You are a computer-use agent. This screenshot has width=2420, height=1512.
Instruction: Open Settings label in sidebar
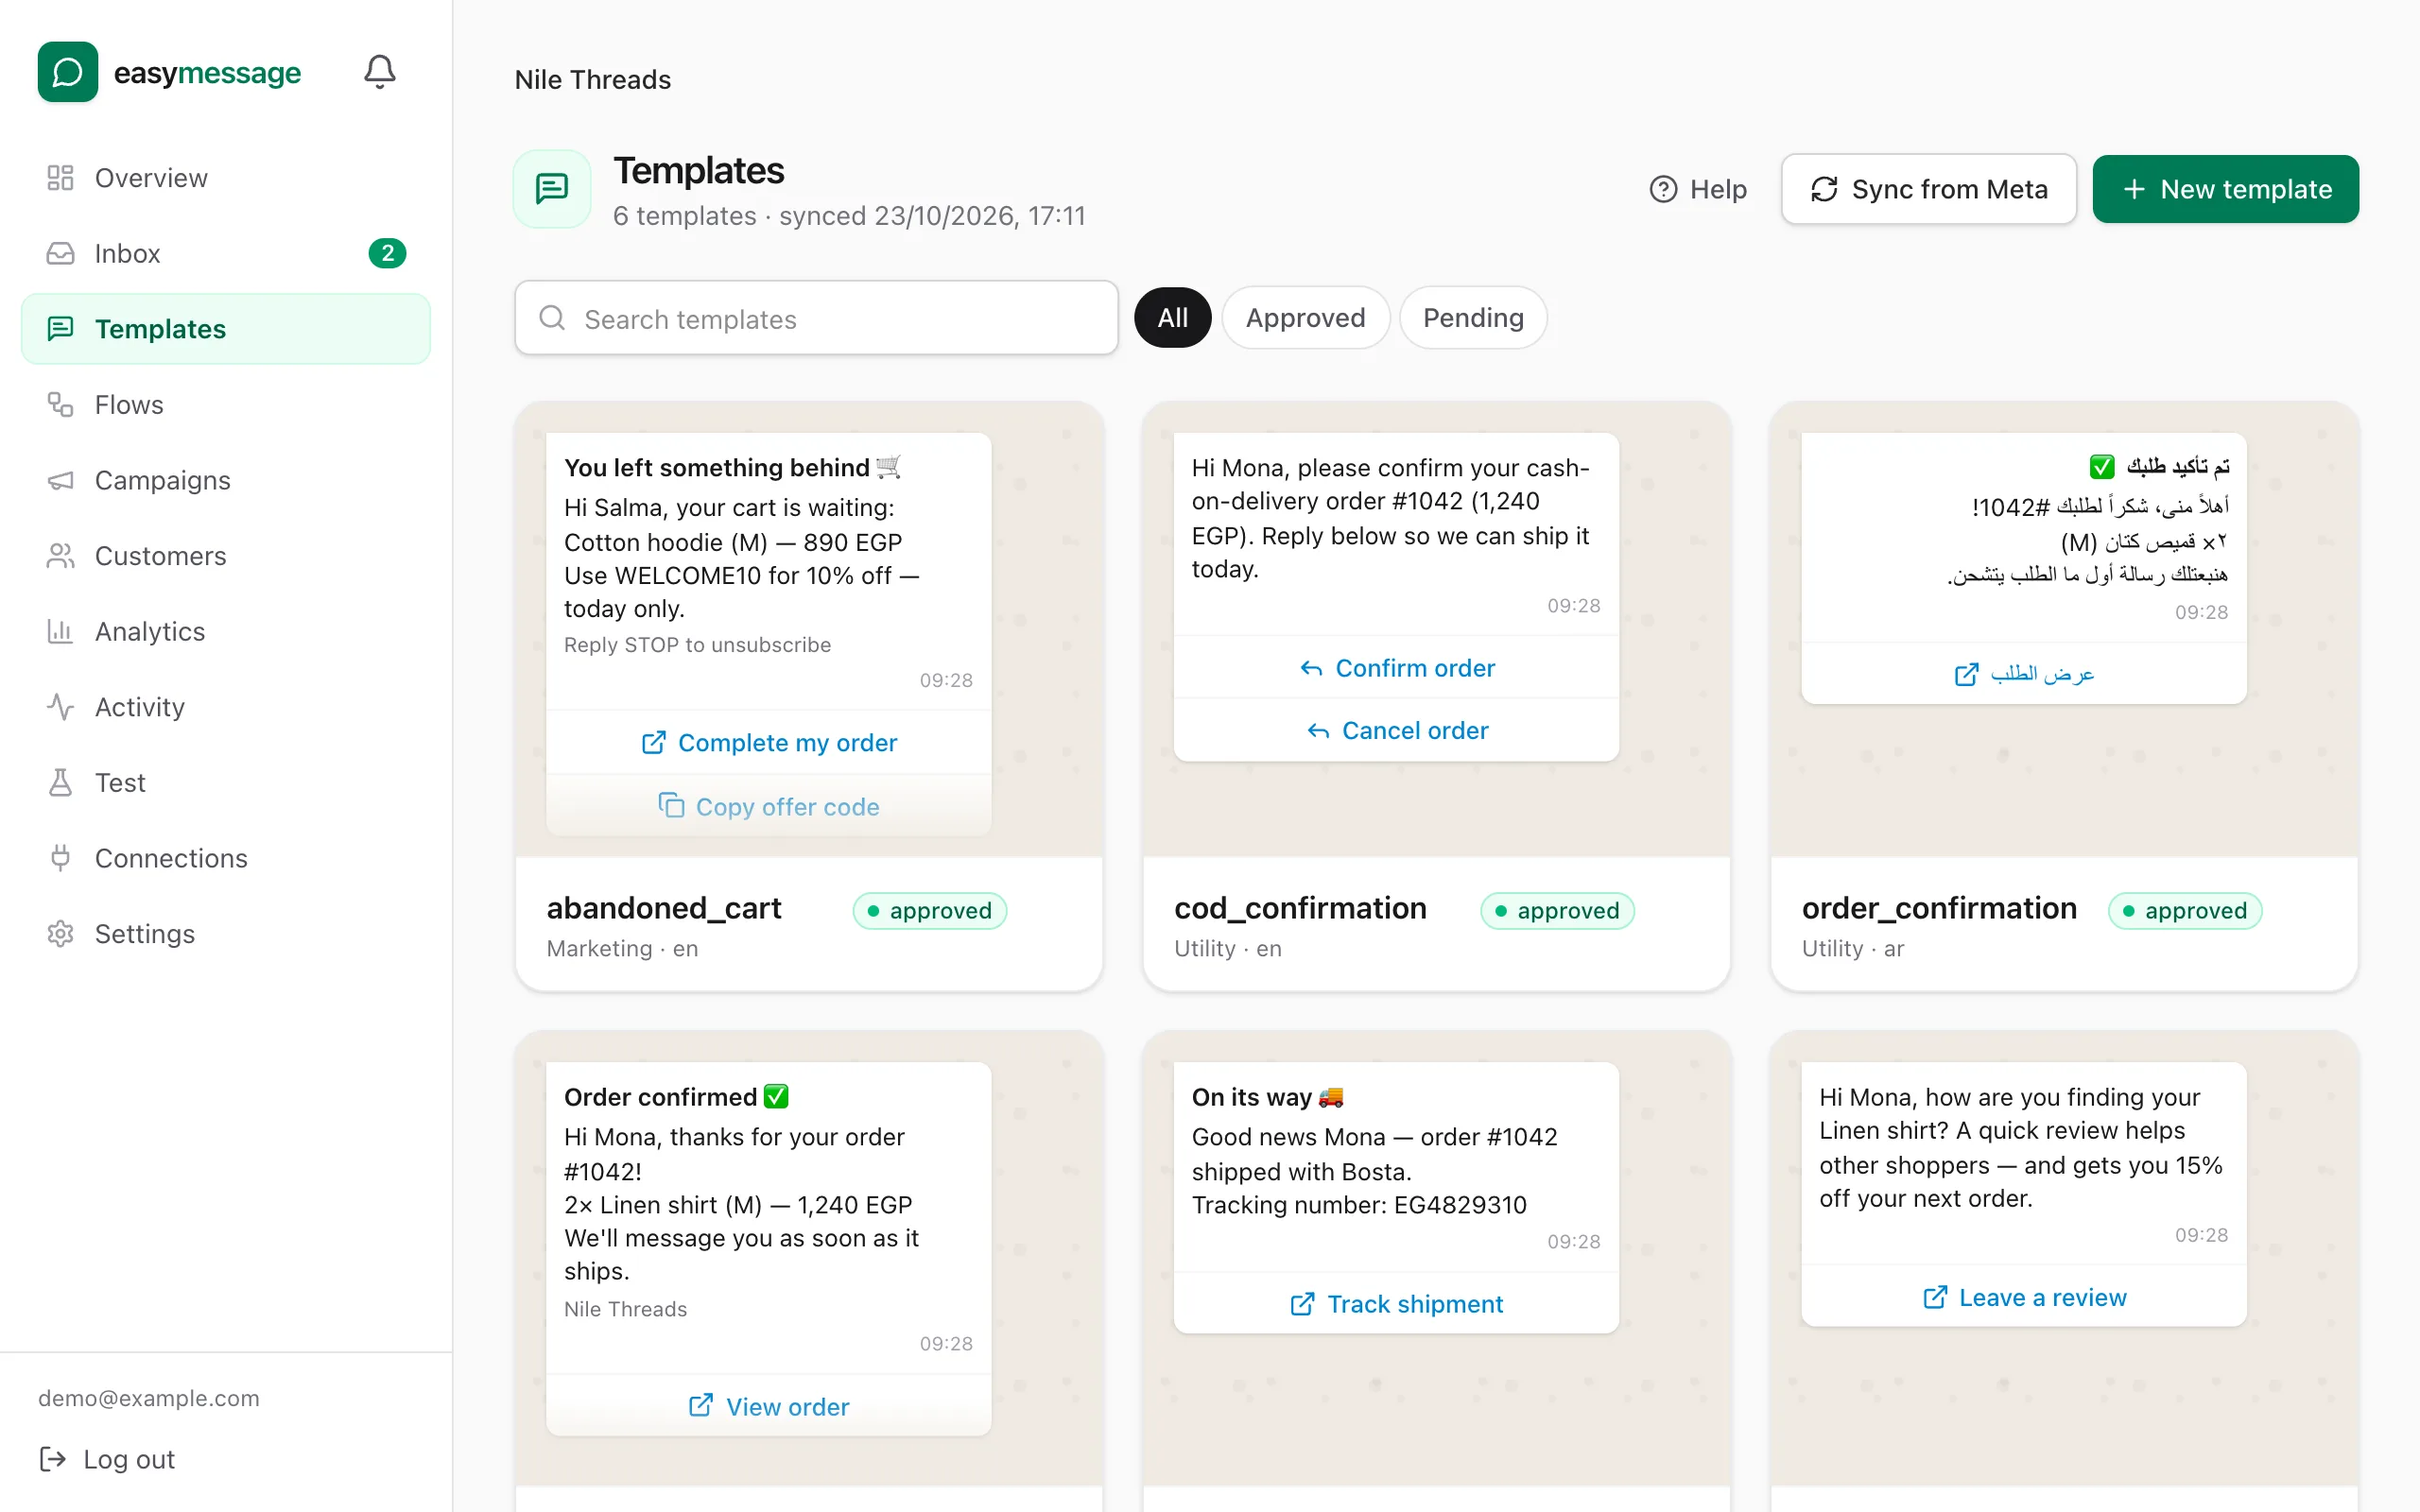[x=145, y=934]
